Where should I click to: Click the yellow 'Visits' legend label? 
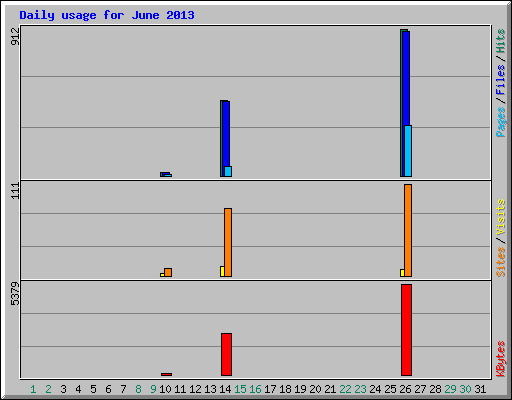500,217
